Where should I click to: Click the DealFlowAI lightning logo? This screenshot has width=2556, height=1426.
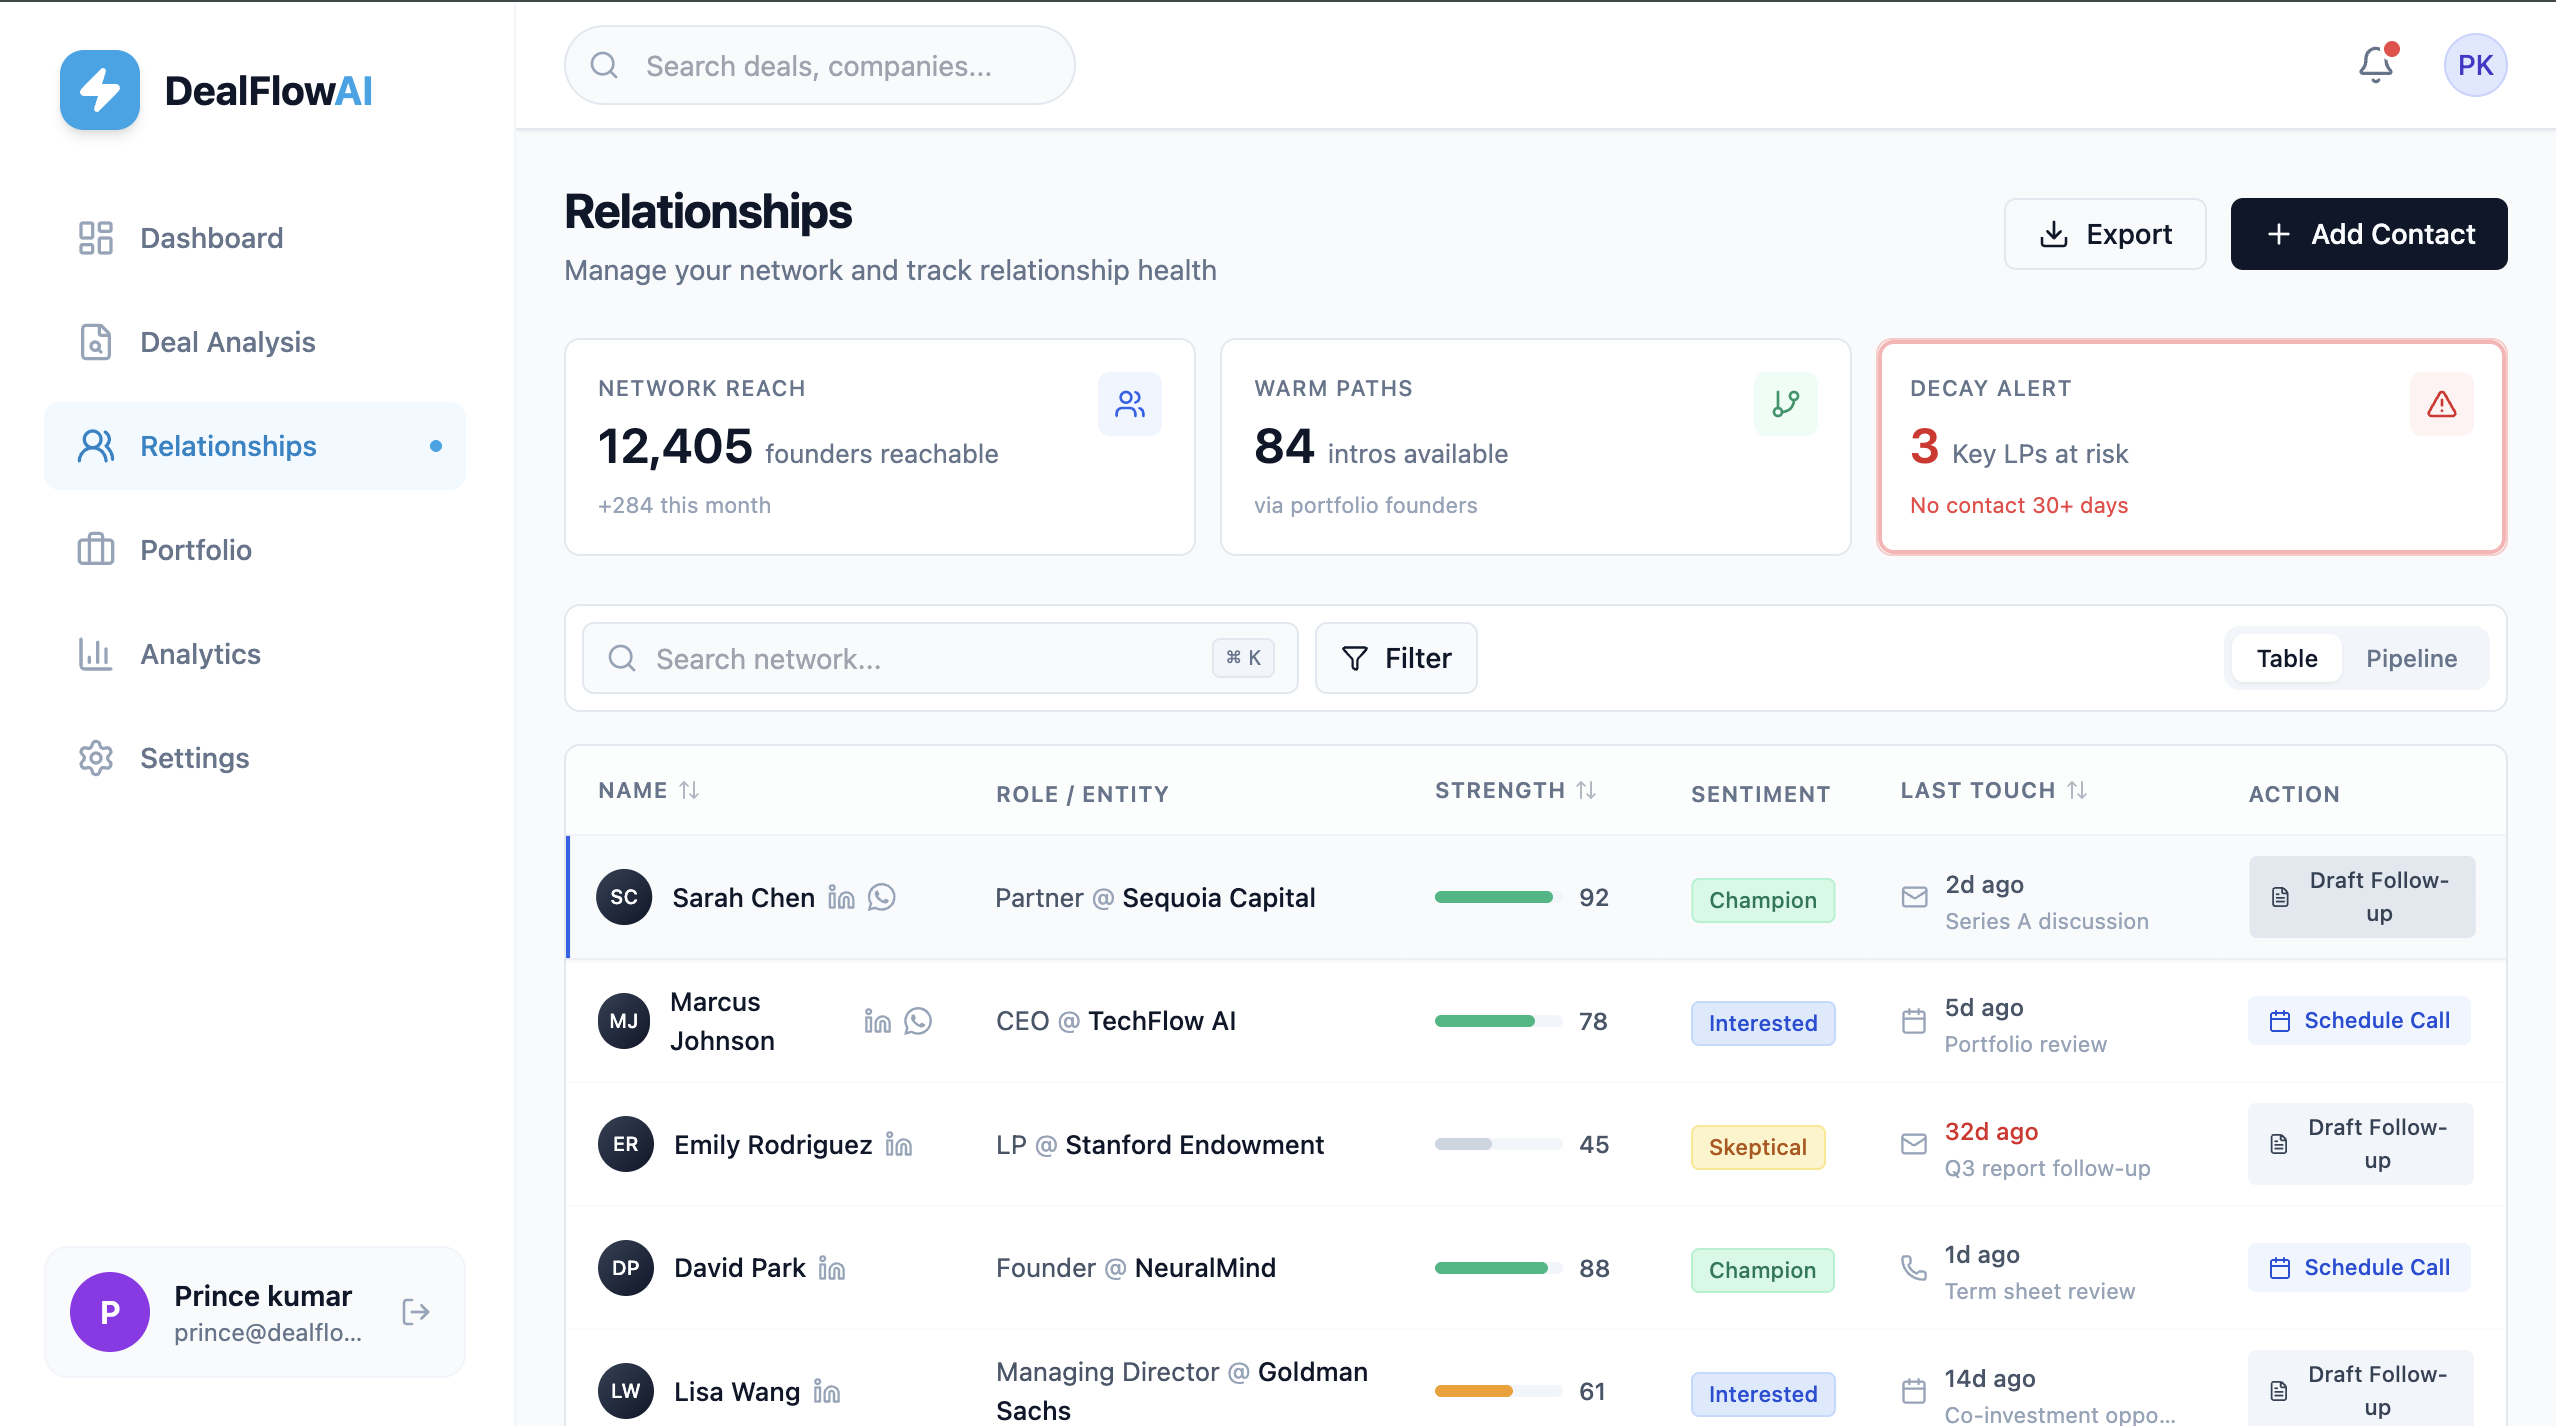(x=100, y=90)
